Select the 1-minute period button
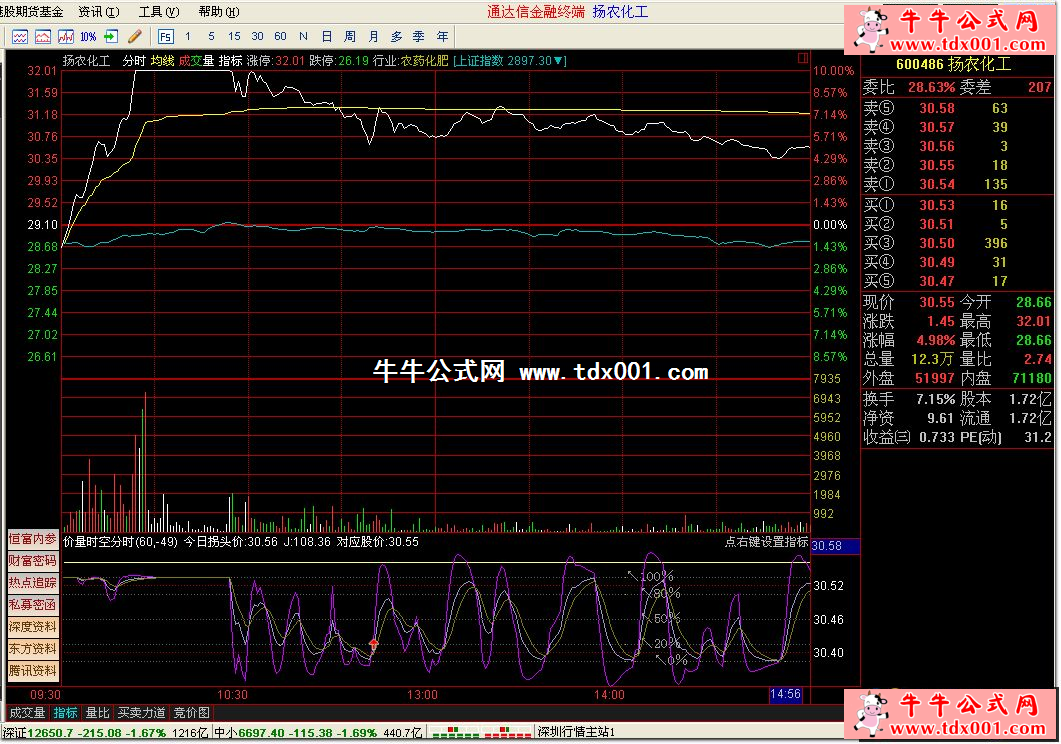1061x744 pixels. [x=187, y=37]
